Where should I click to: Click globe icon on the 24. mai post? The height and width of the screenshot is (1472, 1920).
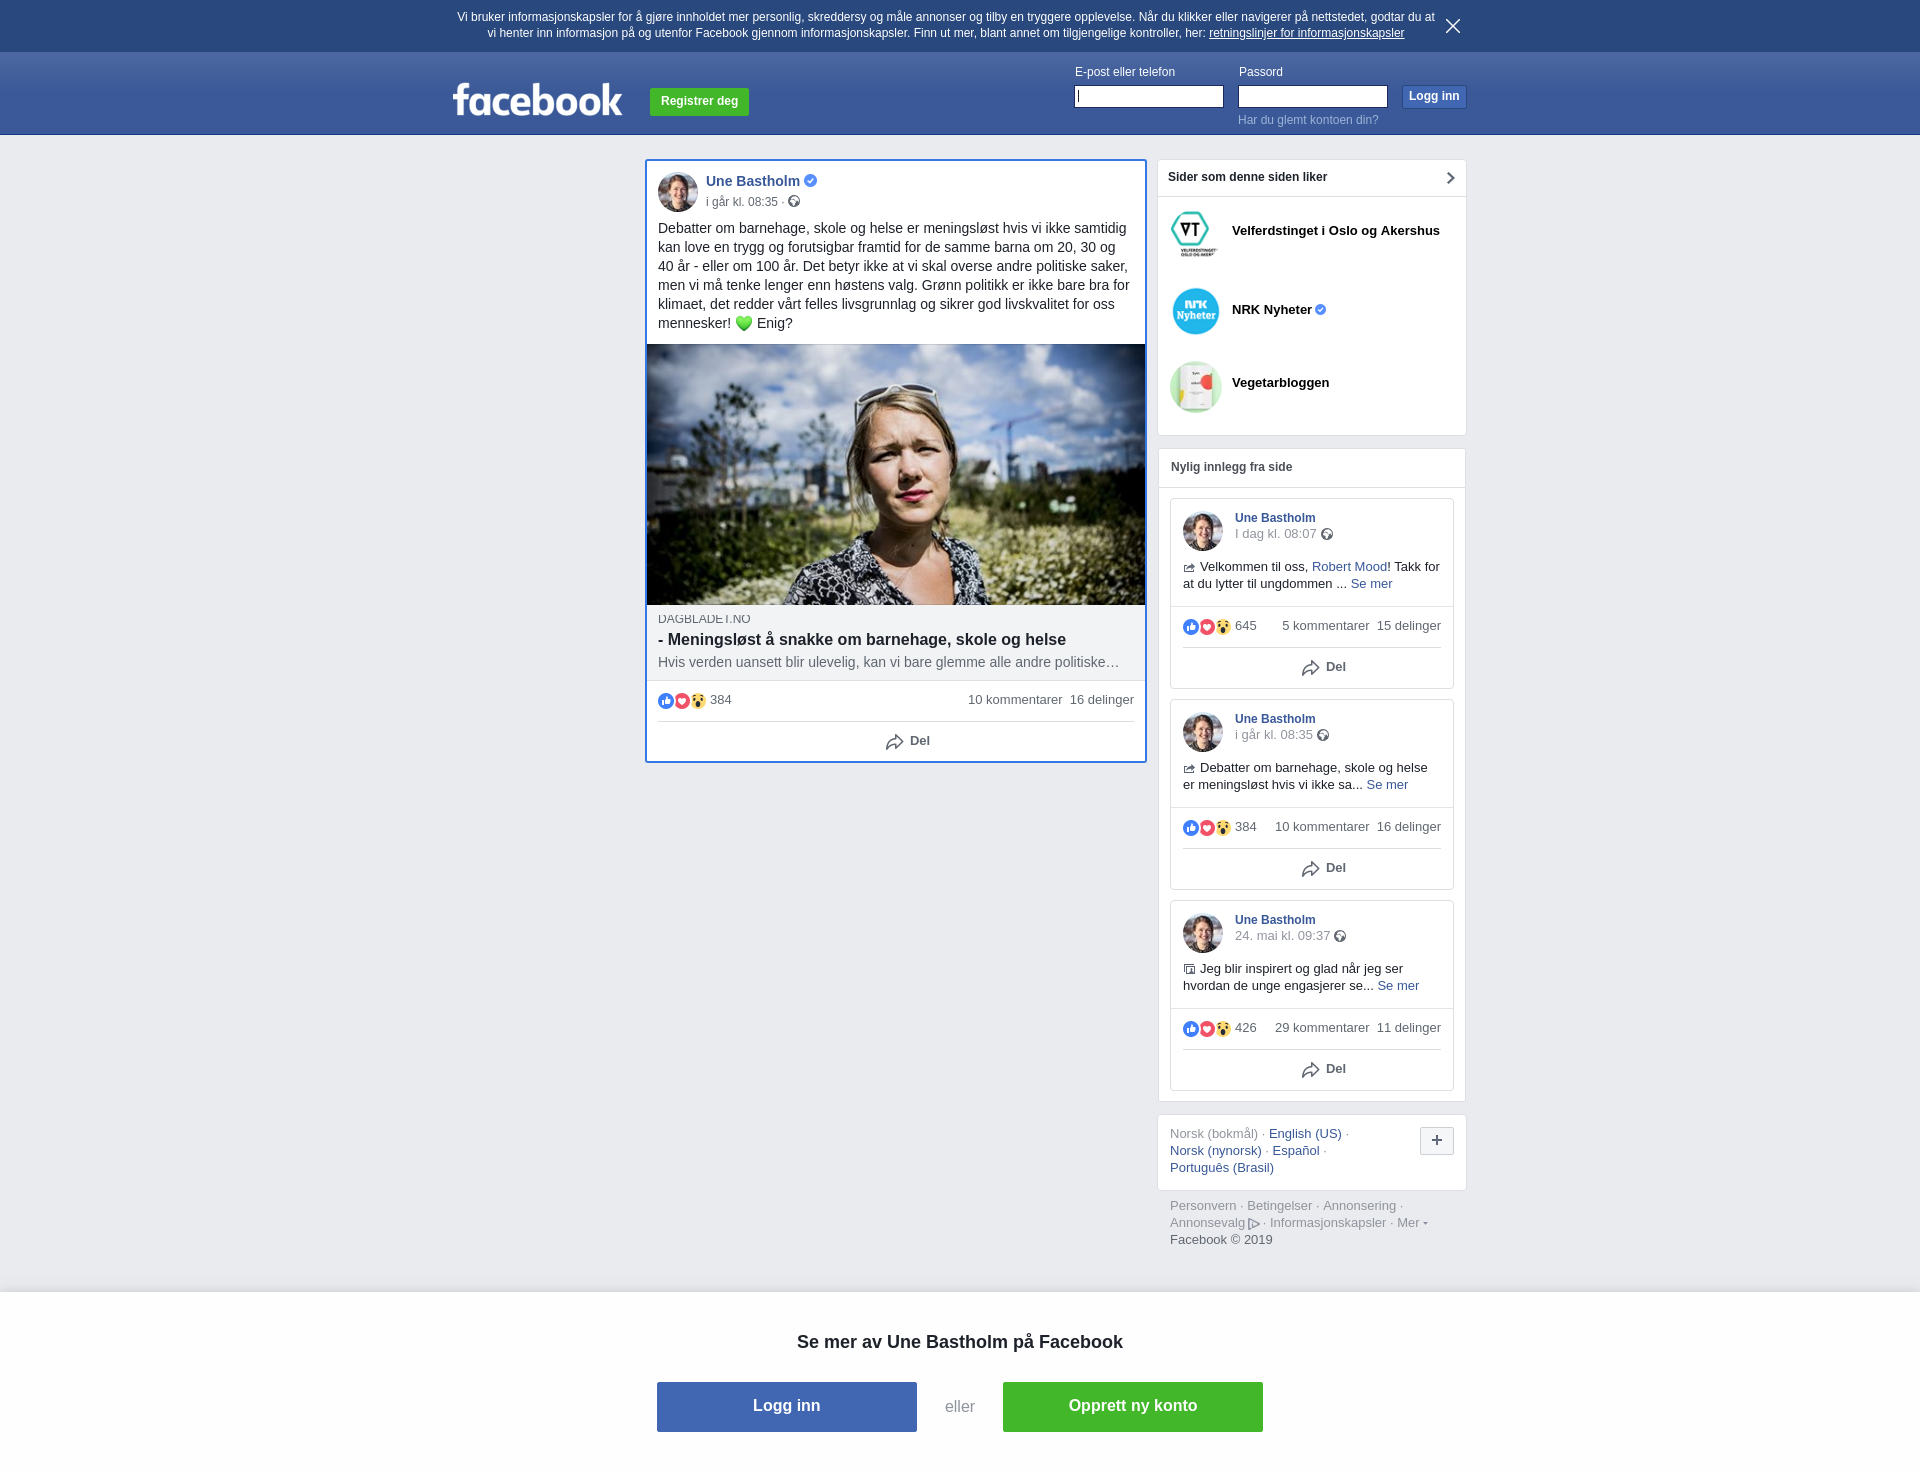coord(1340,937)
